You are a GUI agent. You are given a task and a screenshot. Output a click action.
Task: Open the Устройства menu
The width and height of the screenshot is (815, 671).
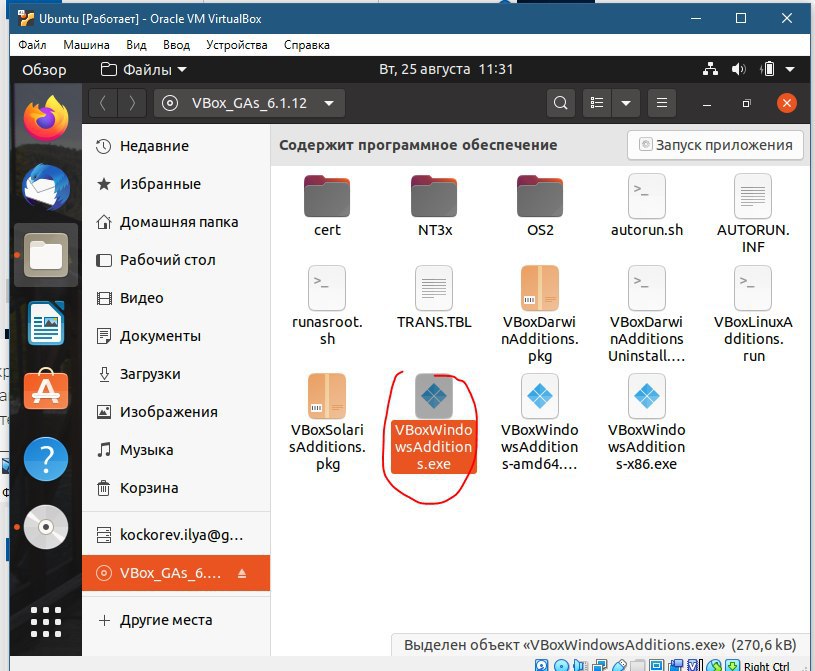point(236,45)
